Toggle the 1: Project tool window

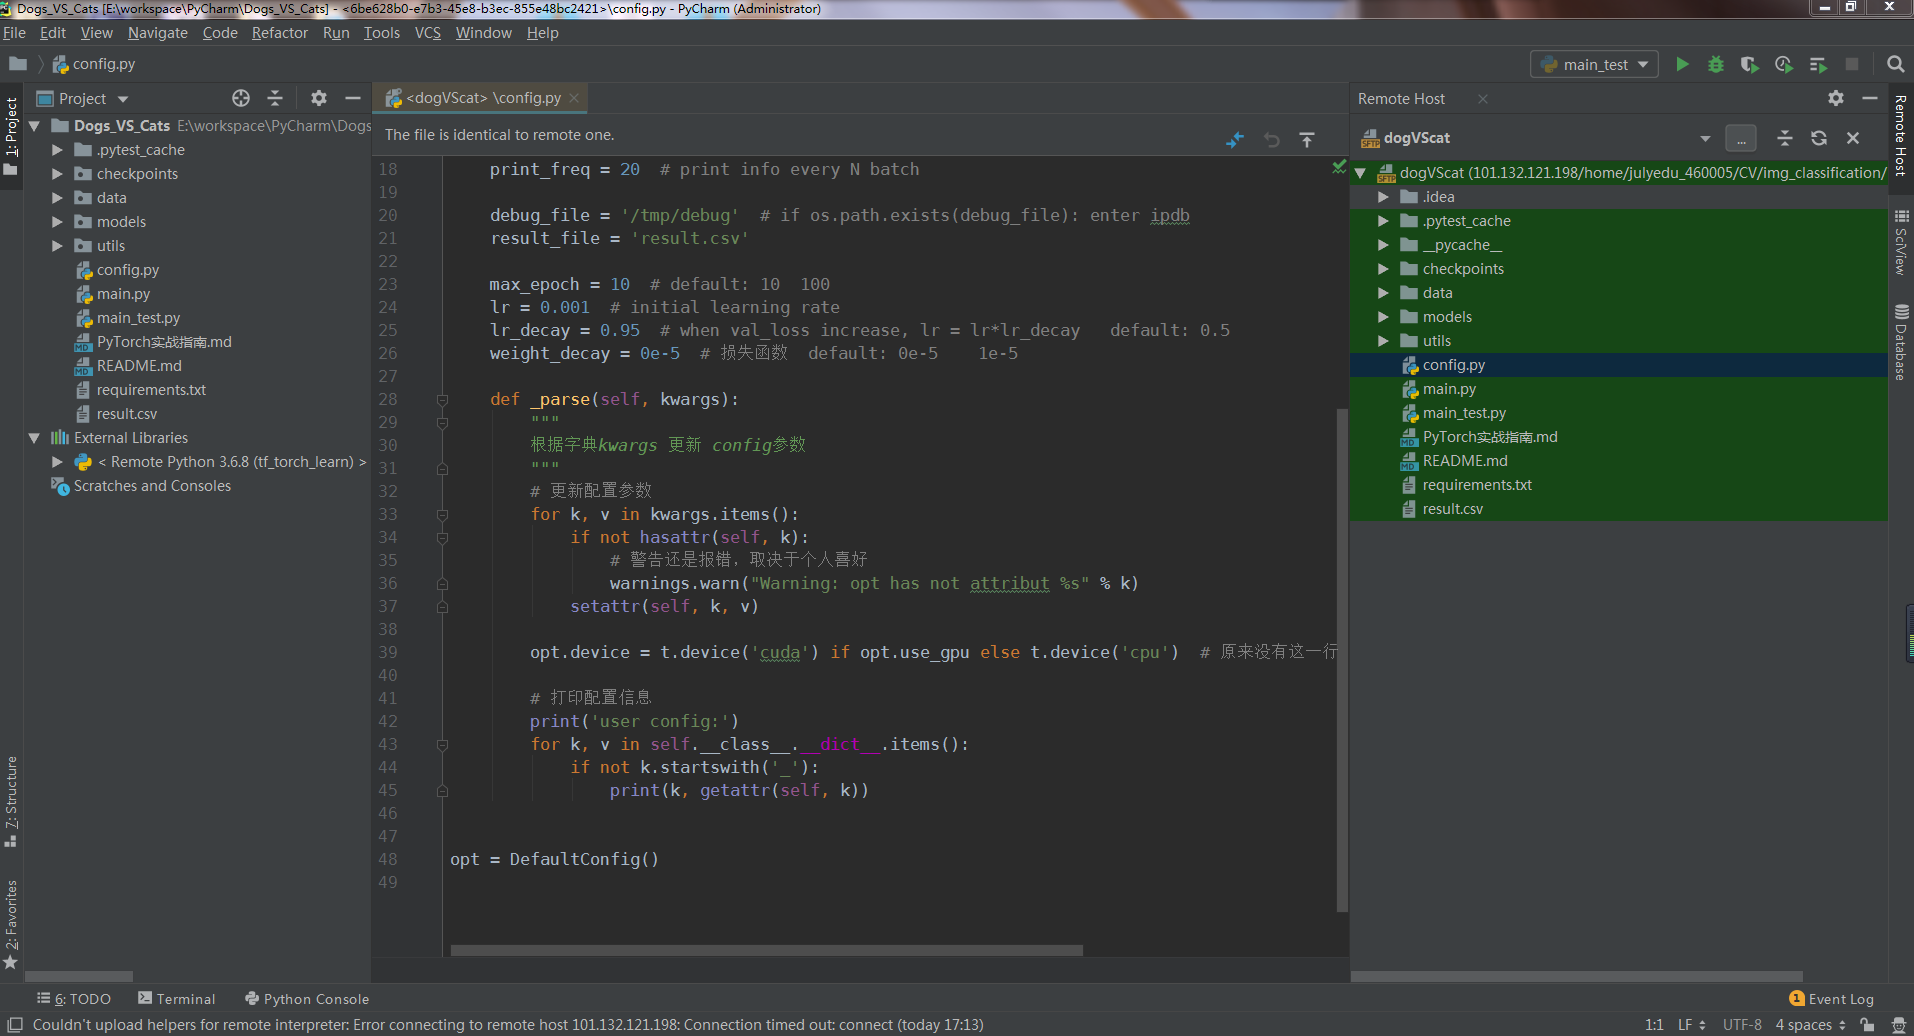coord(11,136)
